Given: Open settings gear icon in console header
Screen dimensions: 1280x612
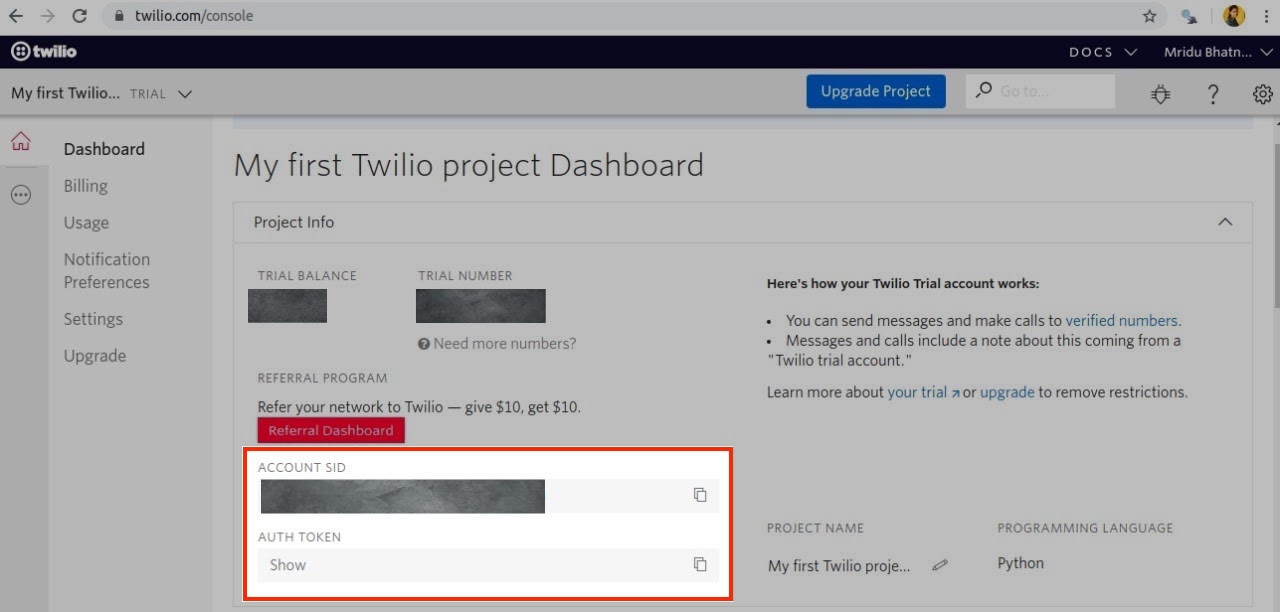Looking at the screenshot, I should (1262, 94).
